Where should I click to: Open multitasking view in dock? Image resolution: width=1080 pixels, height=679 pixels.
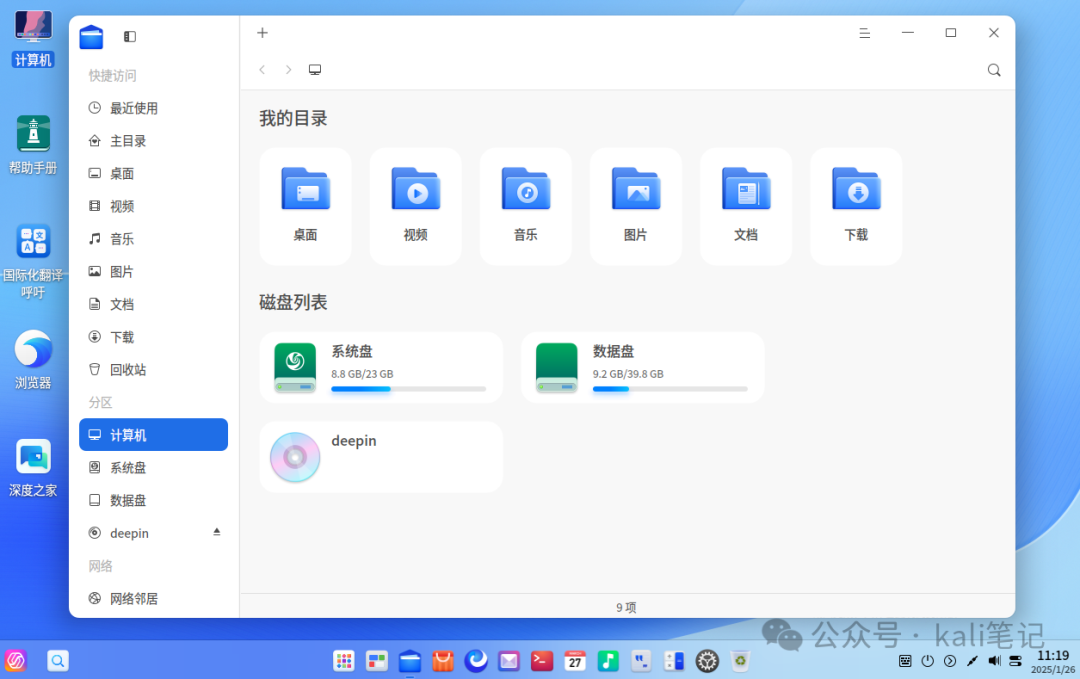(x=377, y=661)
